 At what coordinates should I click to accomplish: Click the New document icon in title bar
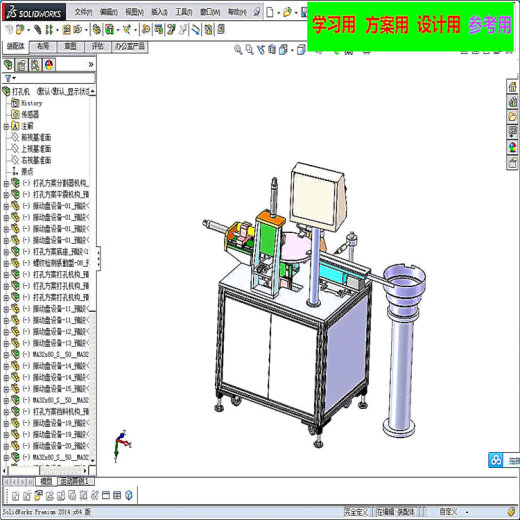(x=270, y=13)
